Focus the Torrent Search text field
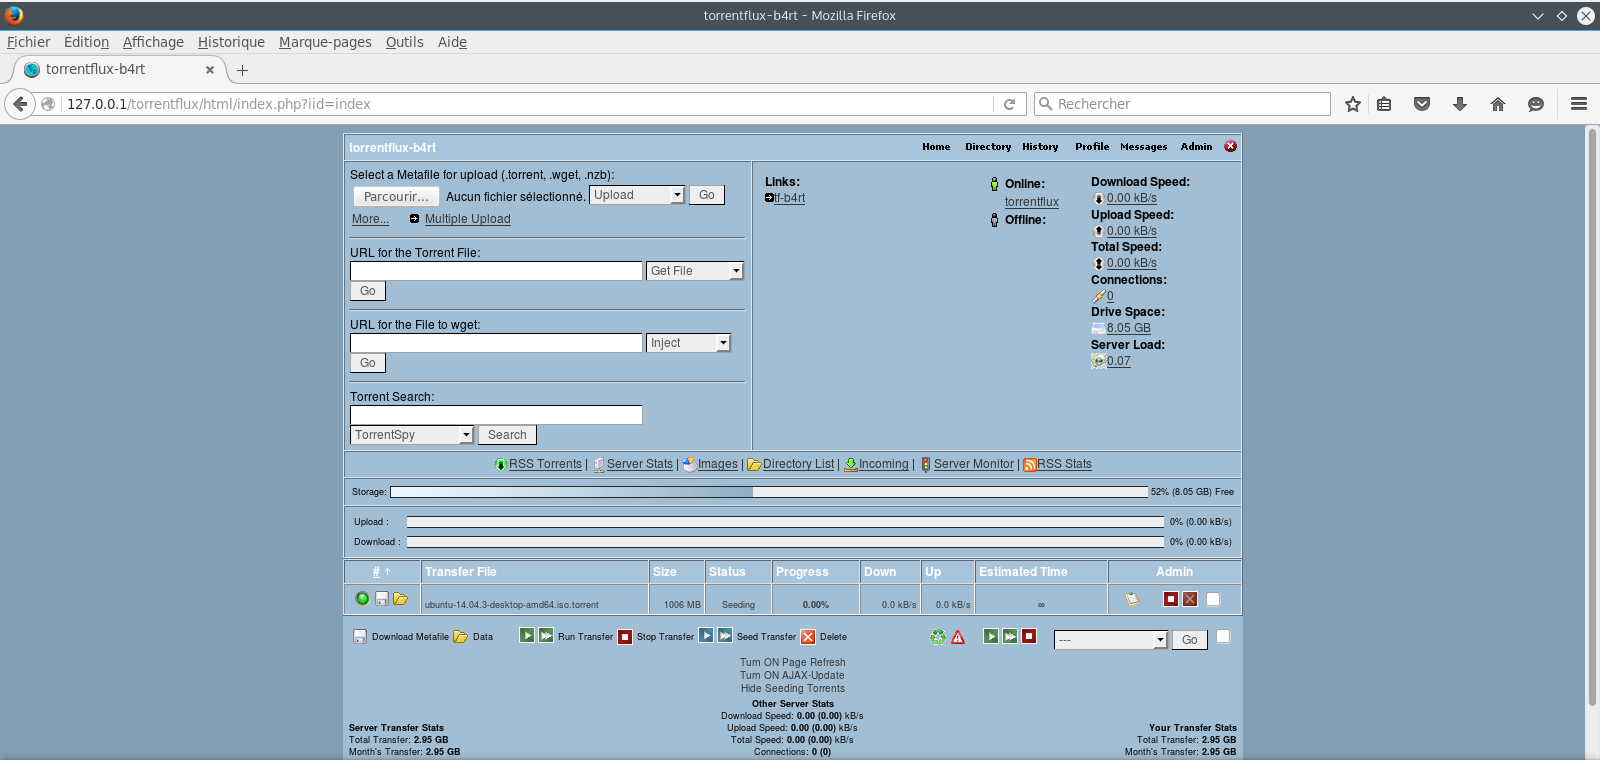Screen dimensions: 1600x760 click(496, 415)
